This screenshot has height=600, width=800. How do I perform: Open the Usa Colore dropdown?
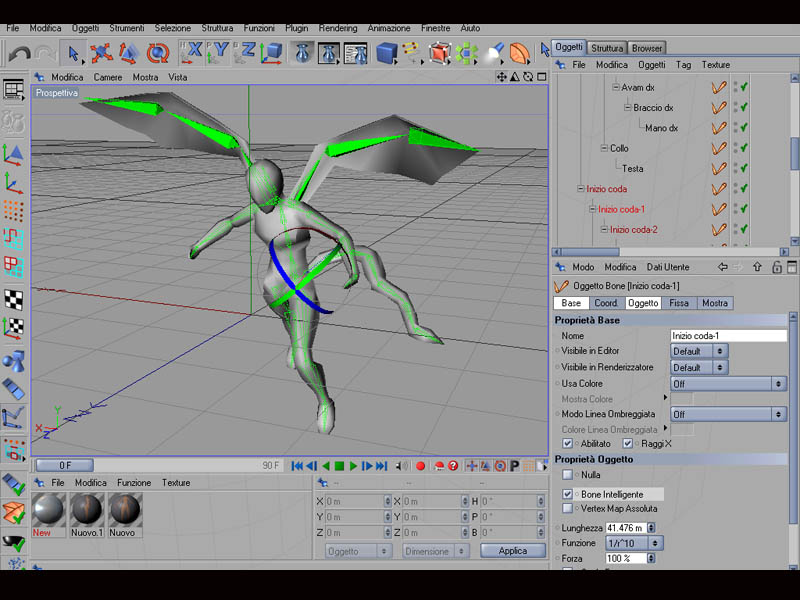click(728, 383)
